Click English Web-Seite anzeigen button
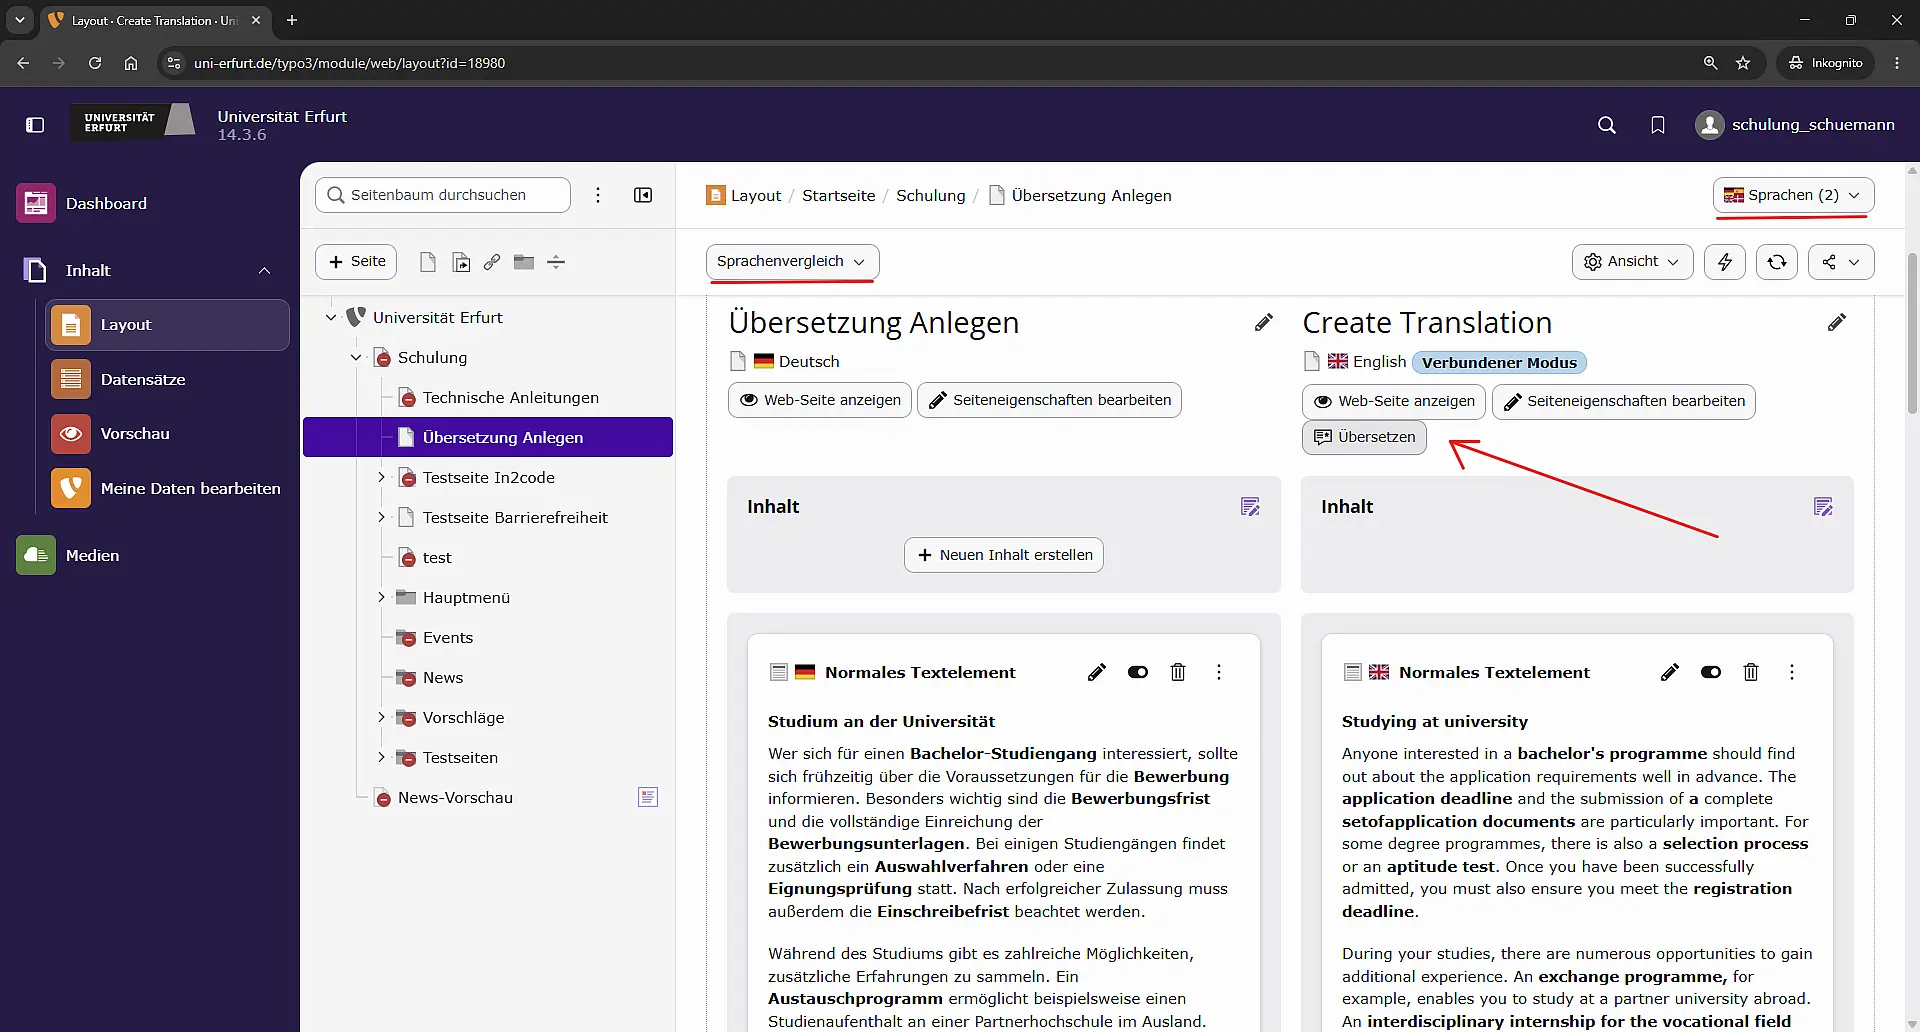The height and width of the screenshot is (1032, 1920). pos(1394,401)
